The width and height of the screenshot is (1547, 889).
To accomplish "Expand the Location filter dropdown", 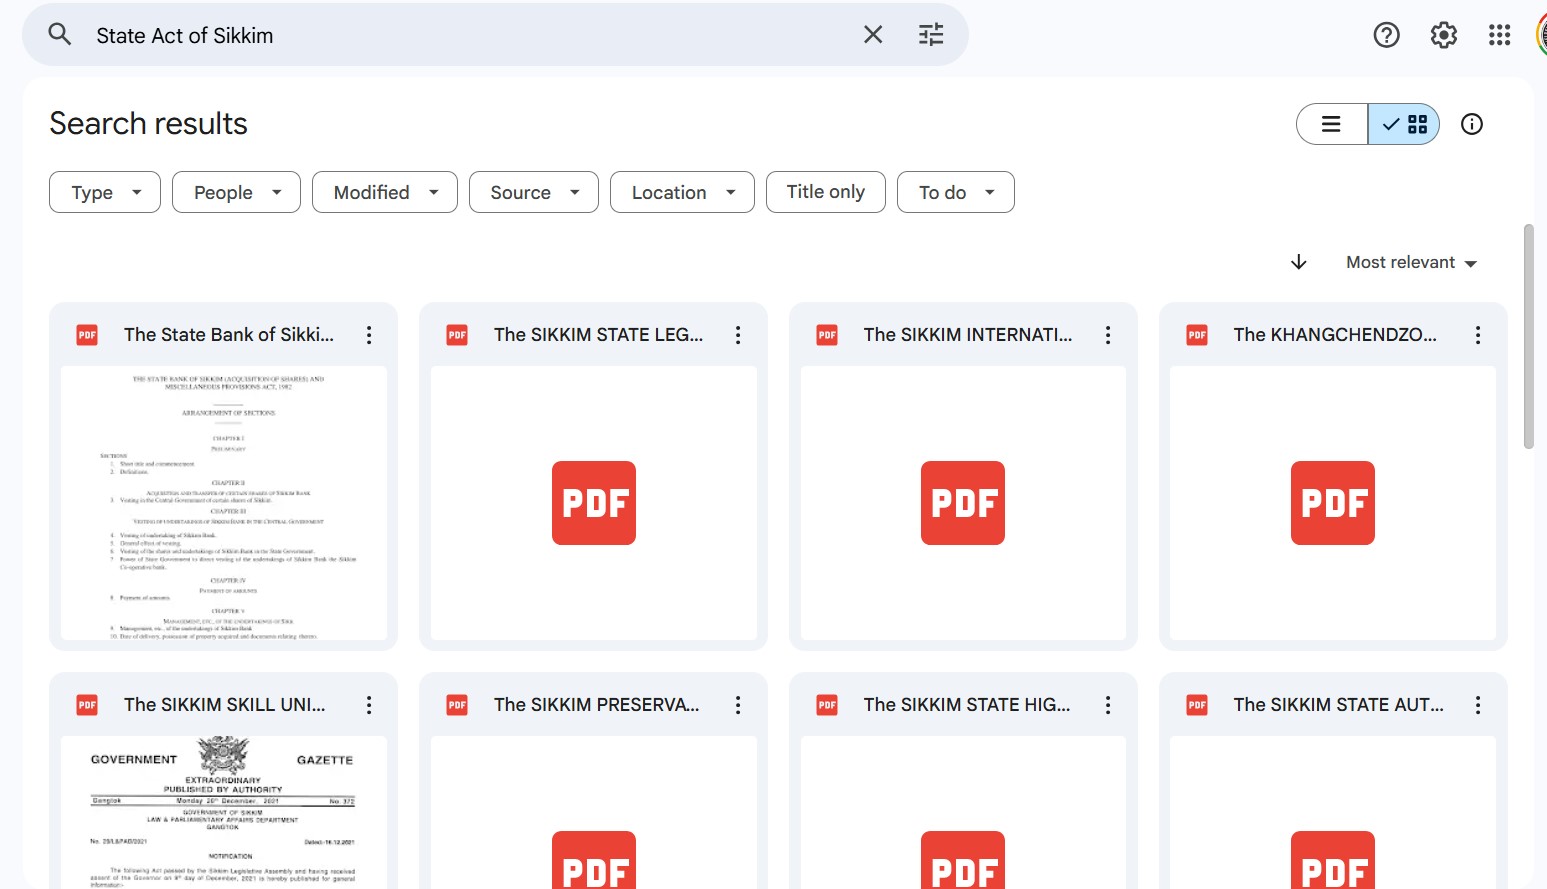I will [682, 192].
